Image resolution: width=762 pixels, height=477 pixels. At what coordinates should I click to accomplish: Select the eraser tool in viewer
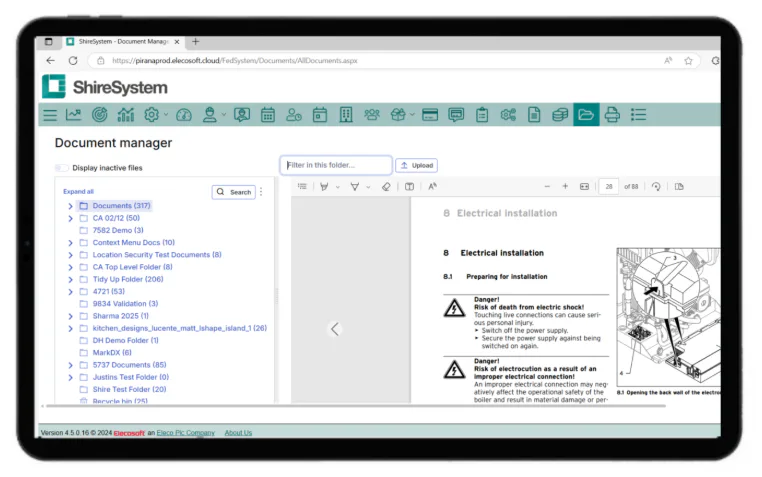[386, 187]
